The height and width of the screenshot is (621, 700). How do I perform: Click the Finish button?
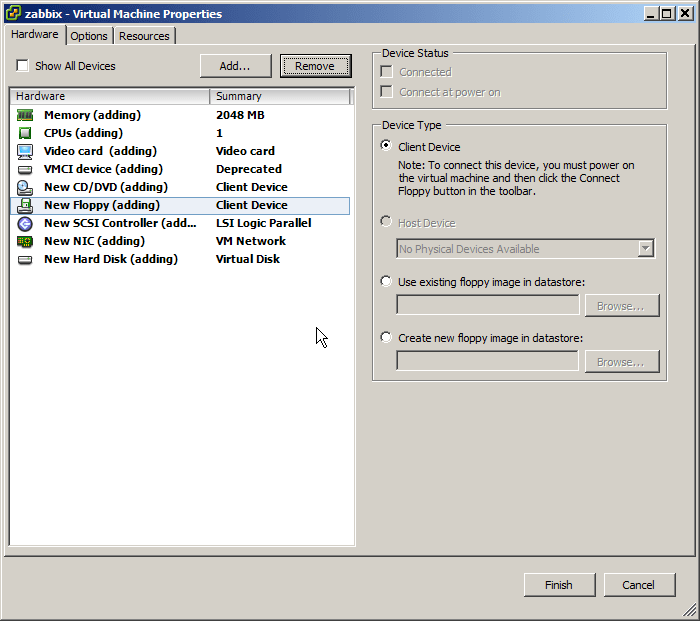[559, 585]
